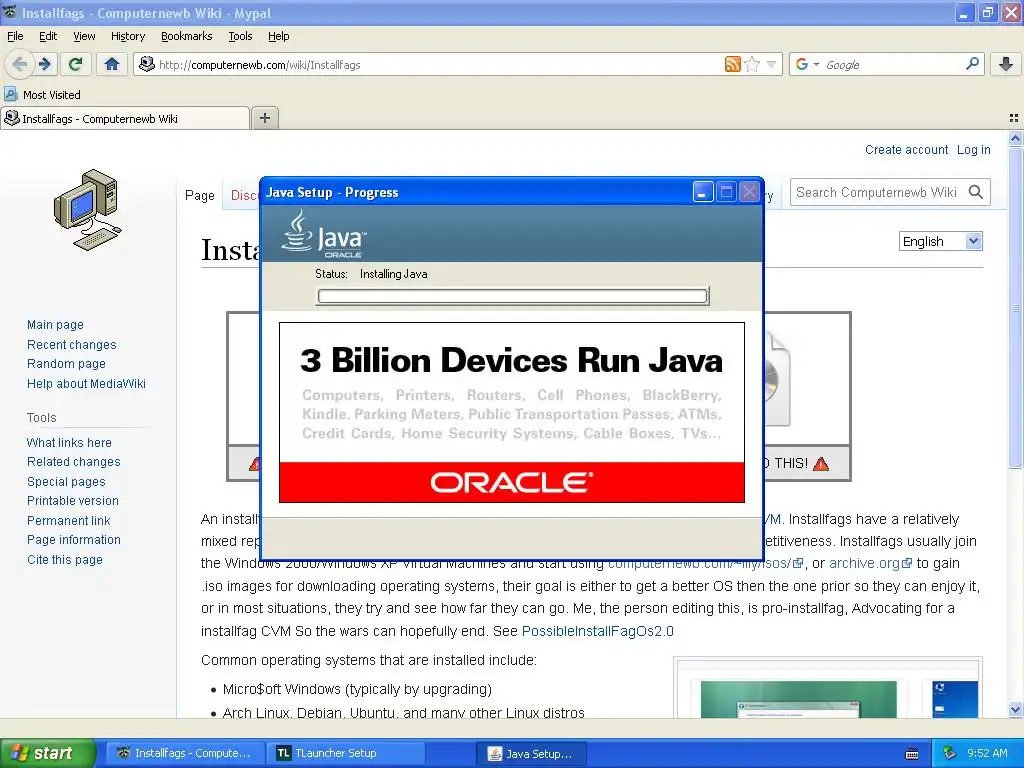The width and height of the screenshot is (1024, 768).
Task: Open Printable version link
Action: point(72,501)
